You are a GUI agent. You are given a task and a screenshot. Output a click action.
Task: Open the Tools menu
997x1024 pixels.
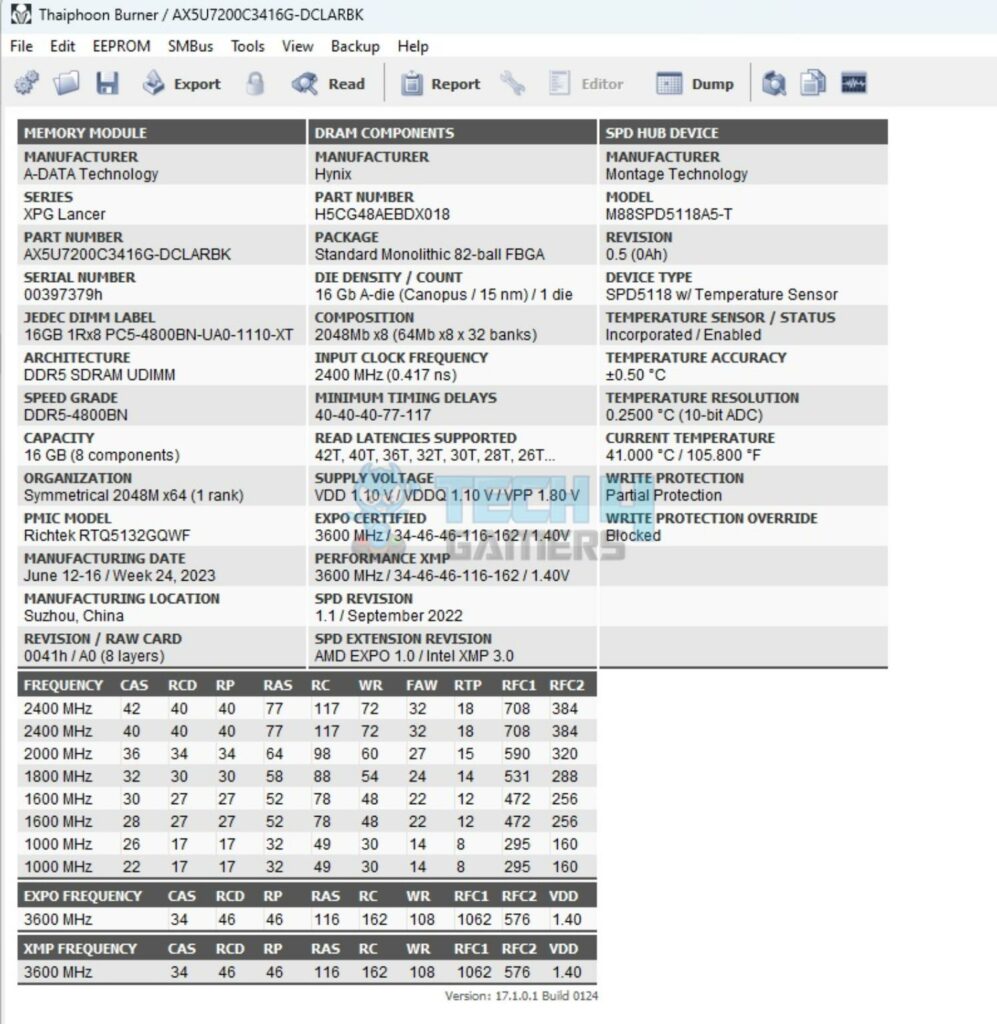point(247,46)
